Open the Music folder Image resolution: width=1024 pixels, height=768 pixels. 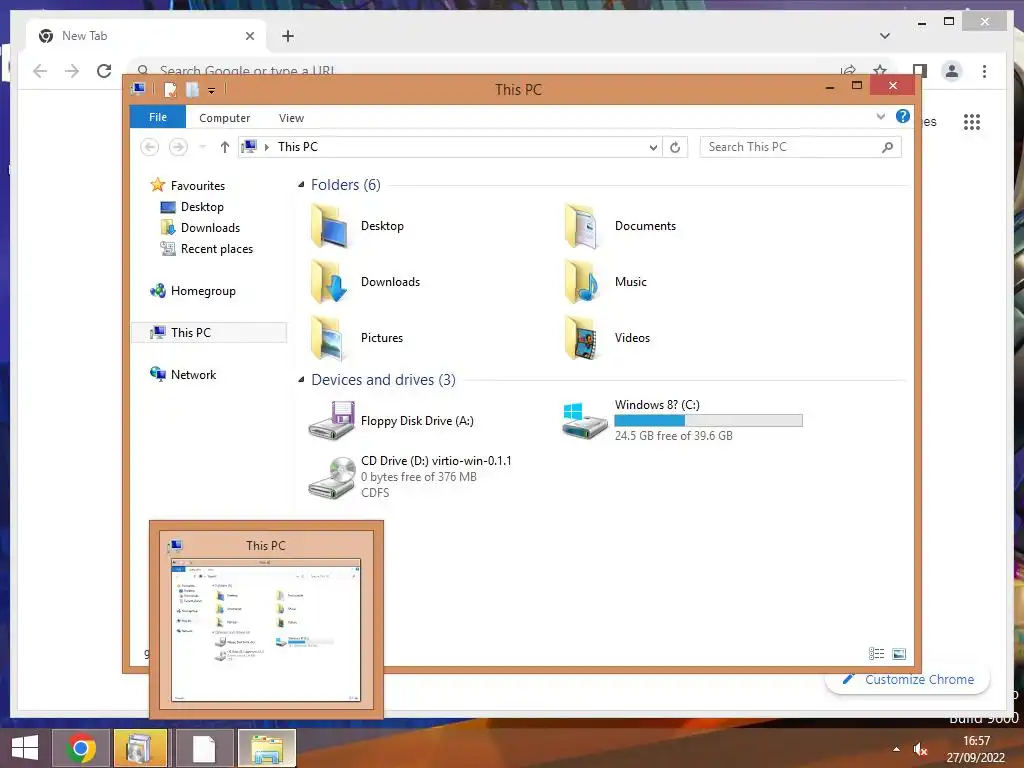(x=605, y=282)
